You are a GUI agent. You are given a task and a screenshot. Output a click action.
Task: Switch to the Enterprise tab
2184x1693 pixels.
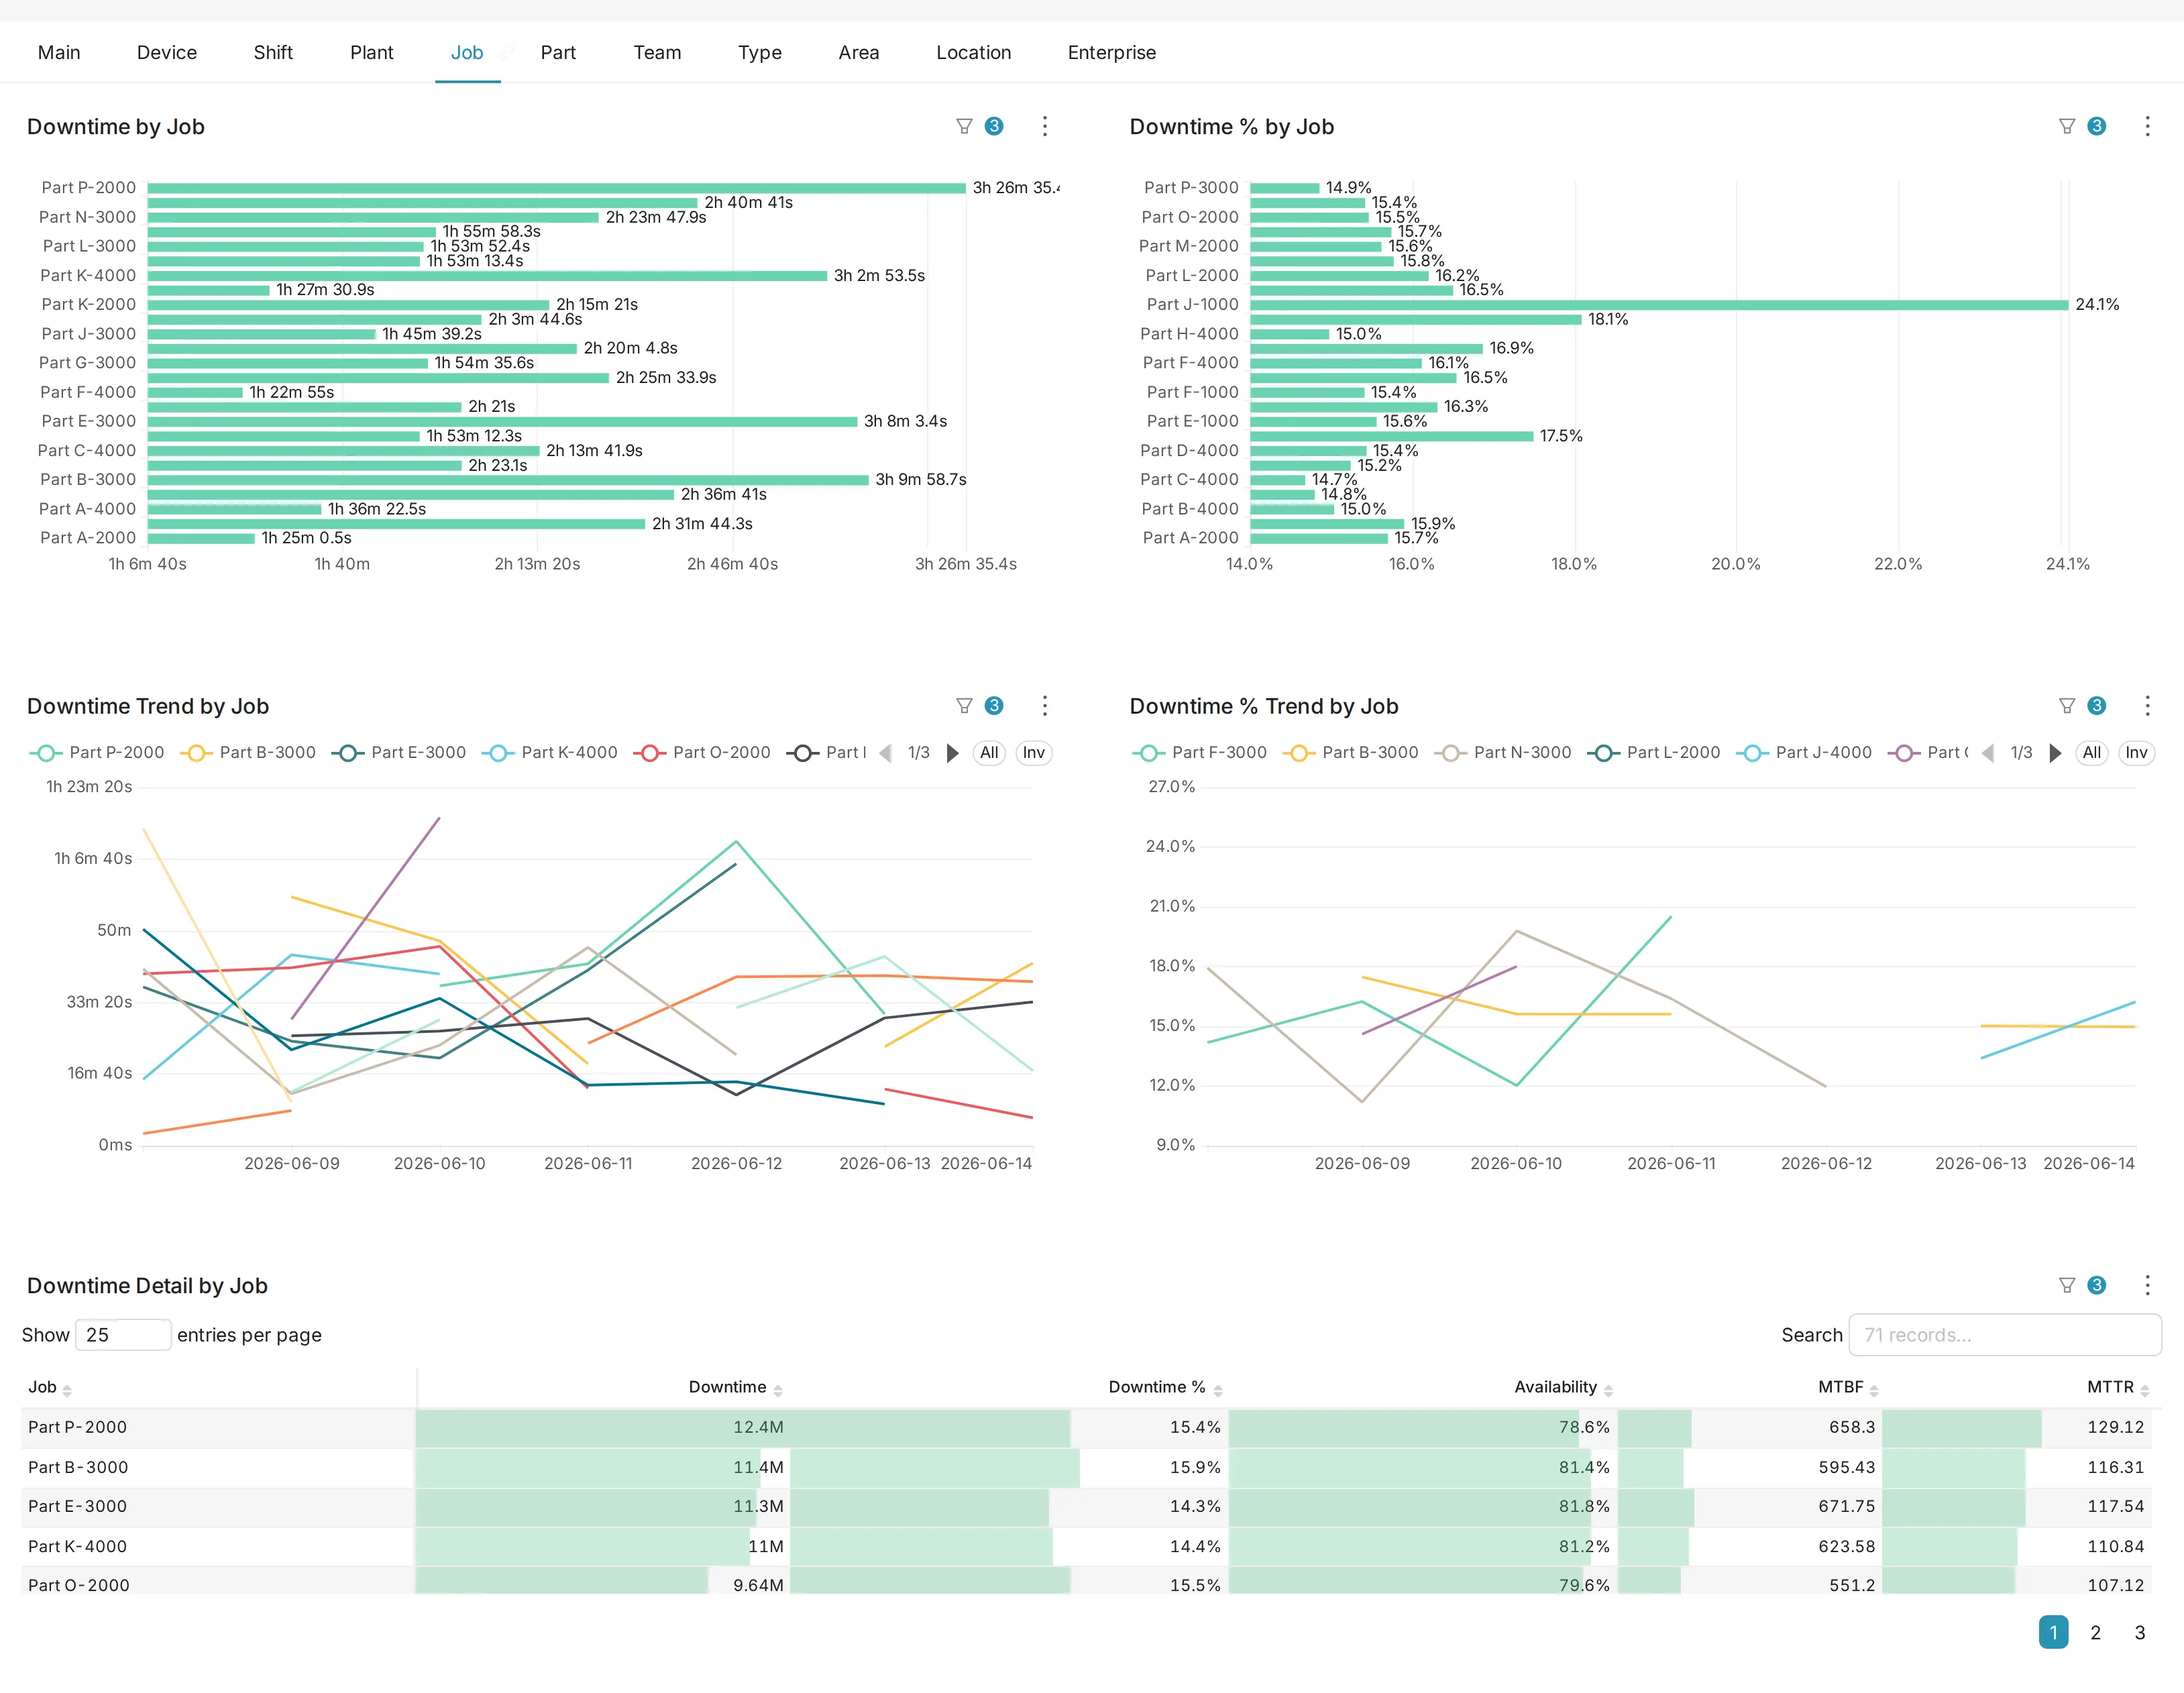1112,52
